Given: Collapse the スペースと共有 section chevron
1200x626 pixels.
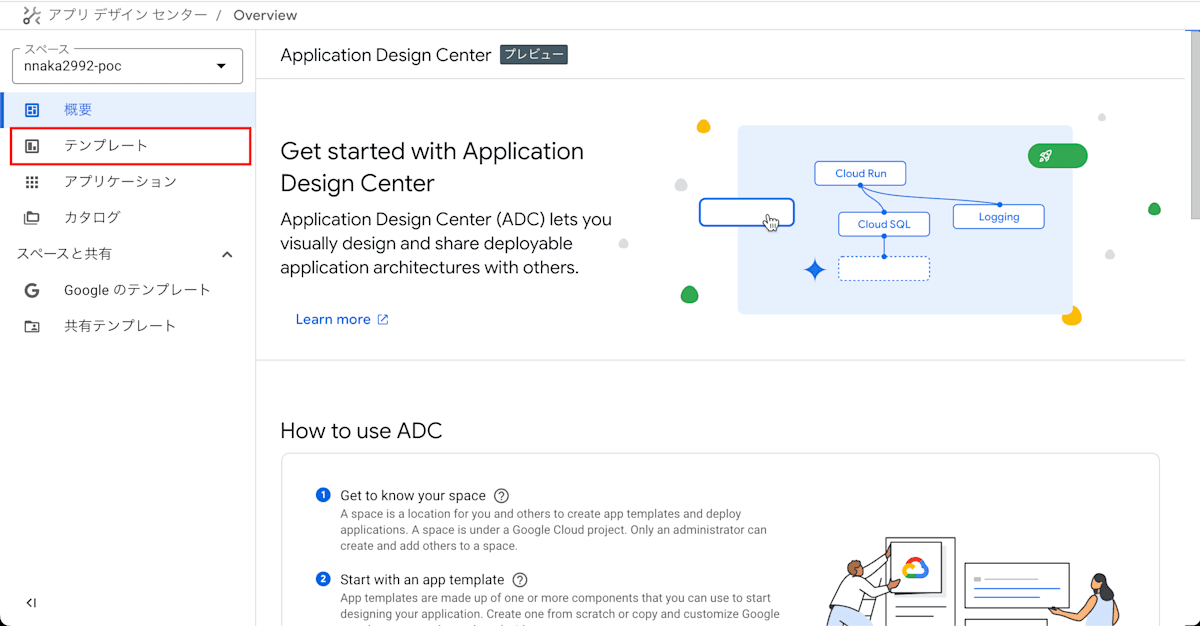Looking at the screenshot, I should pyautogui.click(x=227, y=254).
